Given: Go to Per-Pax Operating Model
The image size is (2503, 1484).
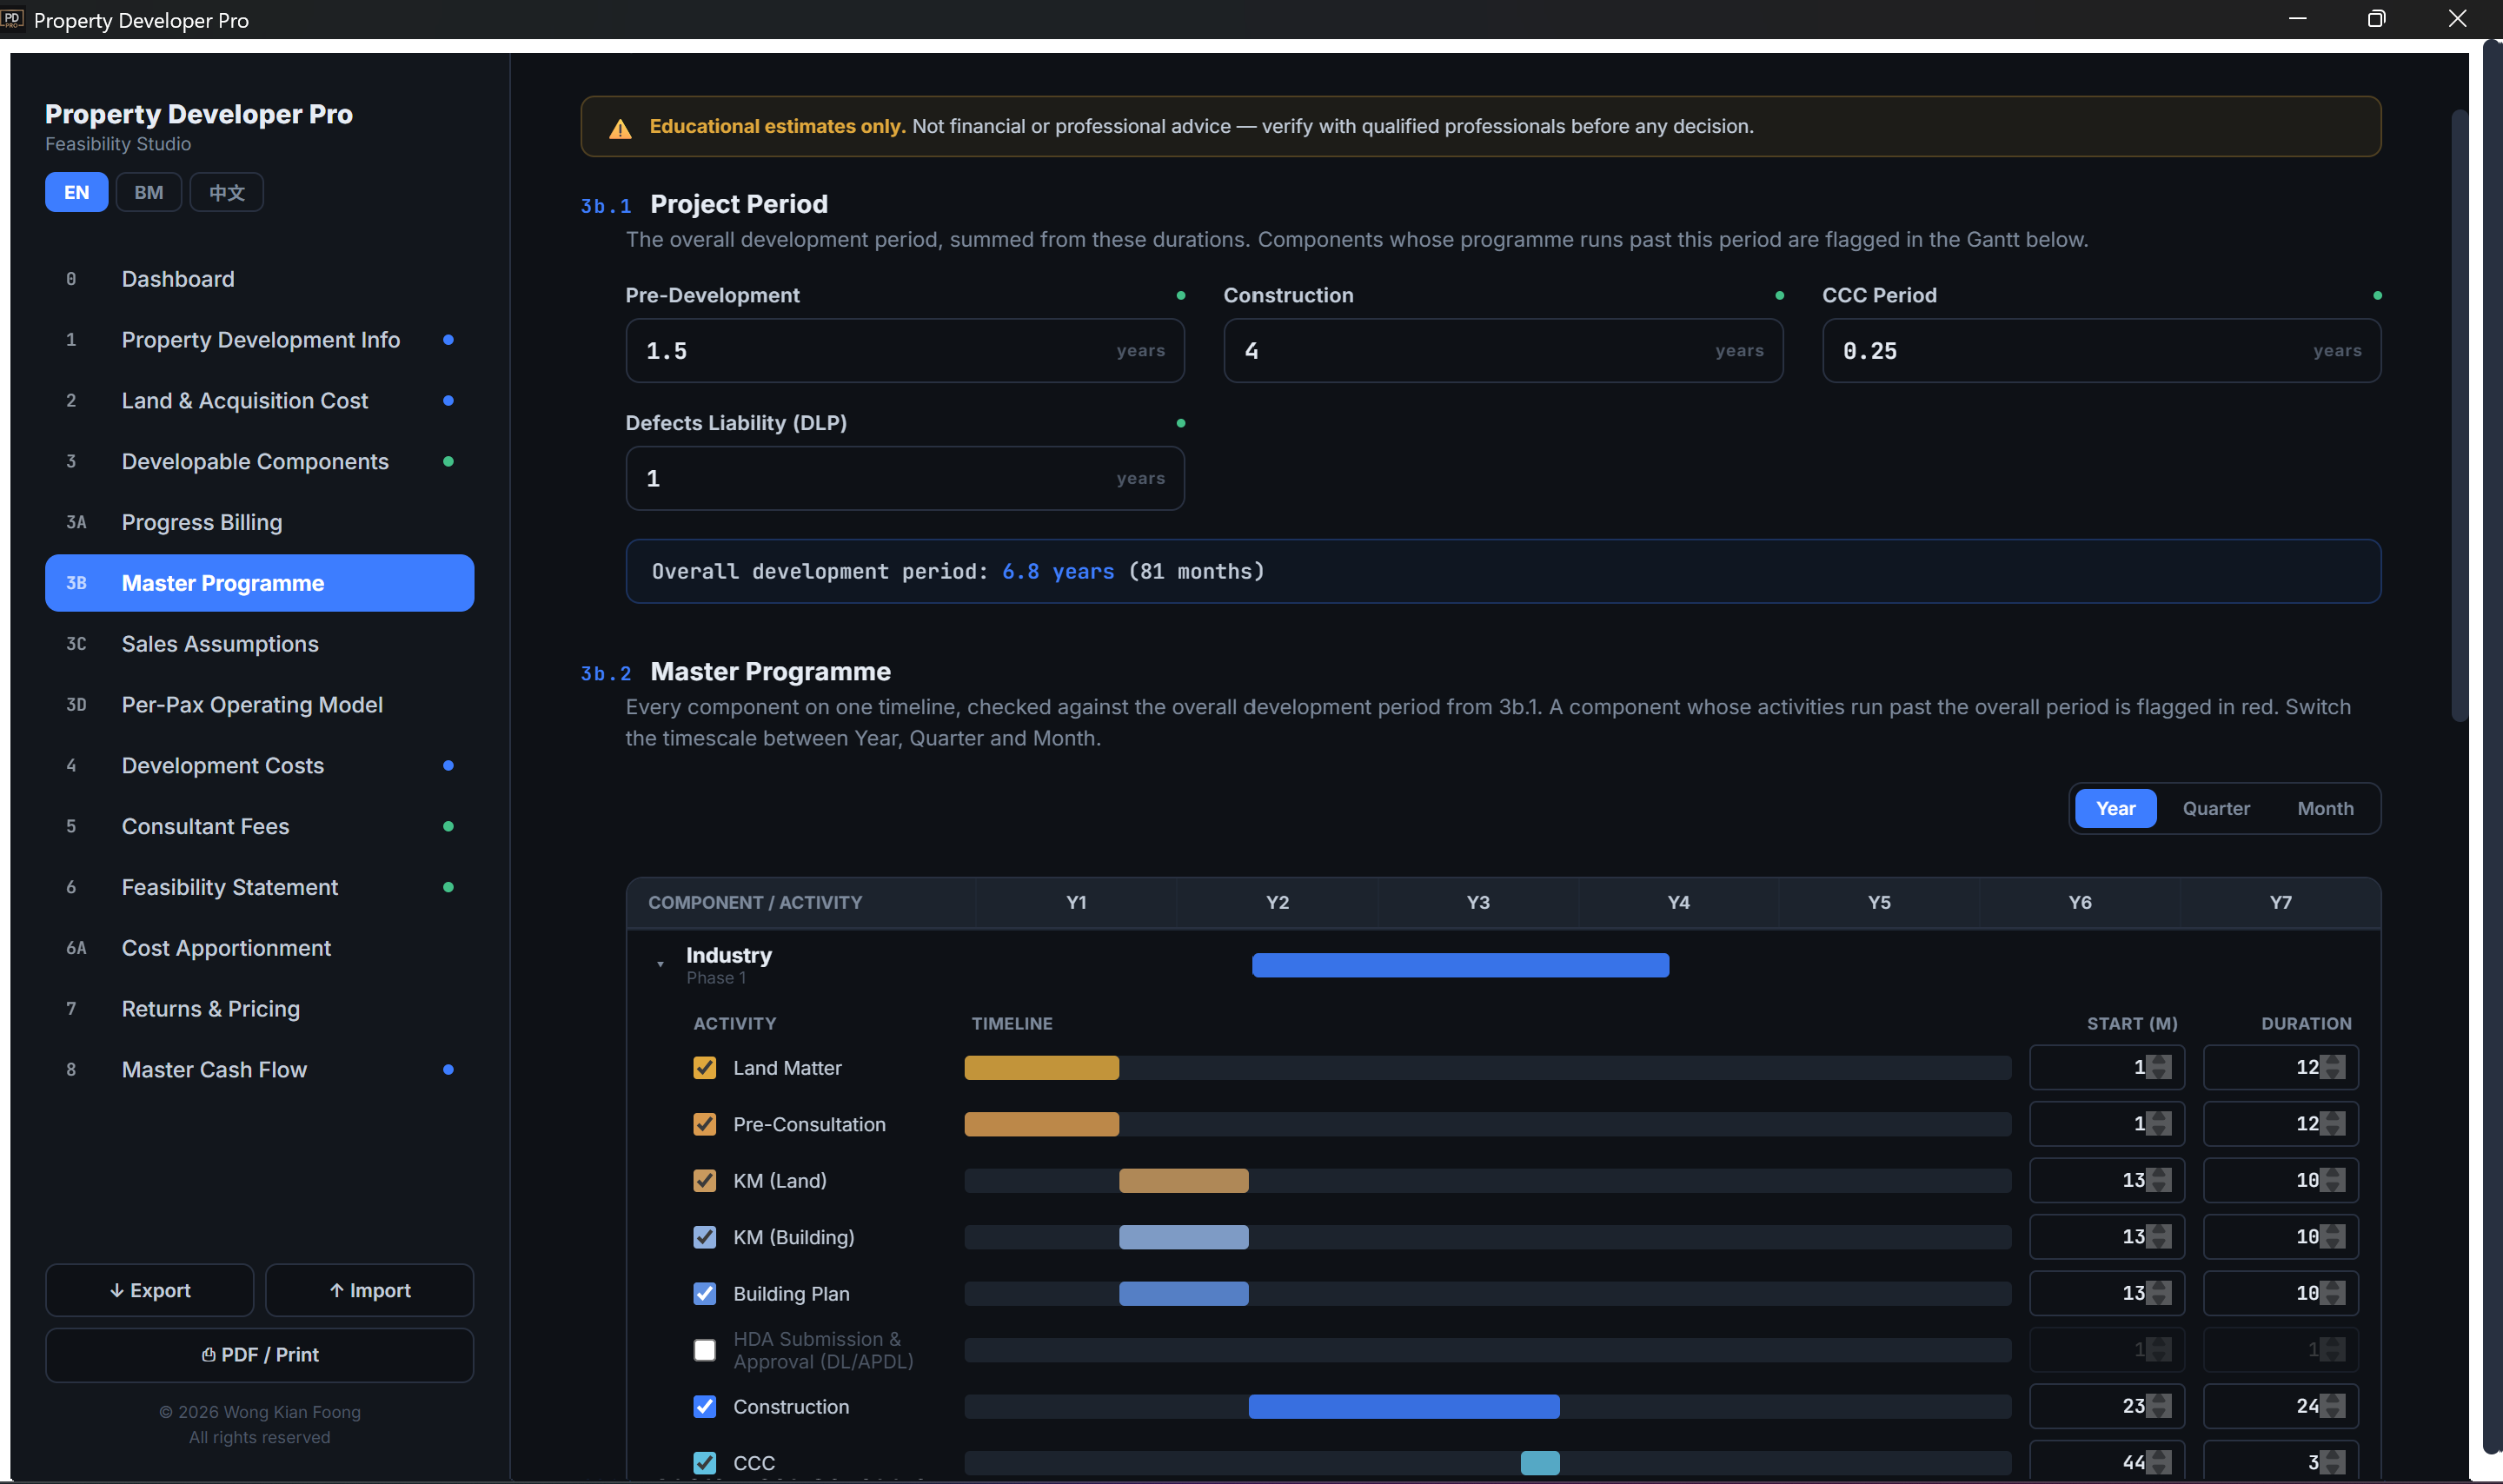Looking at the screenshot, I should point(260,705).
